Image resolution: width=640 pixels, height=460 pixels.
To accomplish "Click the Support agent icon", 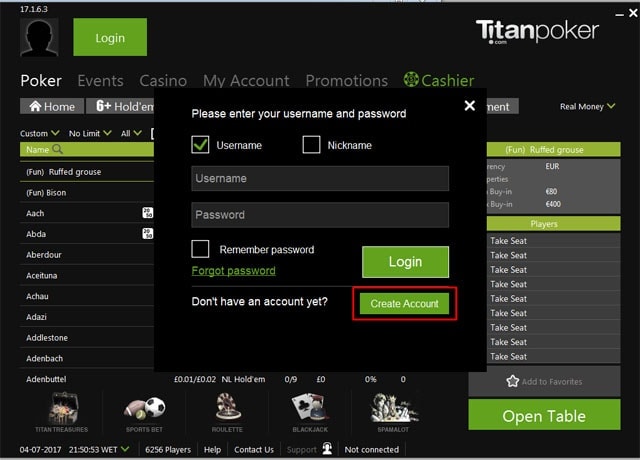I will click(x=327, y=448).
